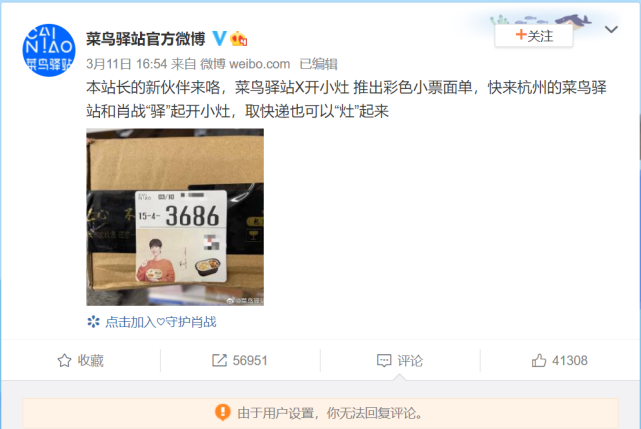641x429 pixels.
Task: Follow via the +关注 button
Action: (533, 36)
